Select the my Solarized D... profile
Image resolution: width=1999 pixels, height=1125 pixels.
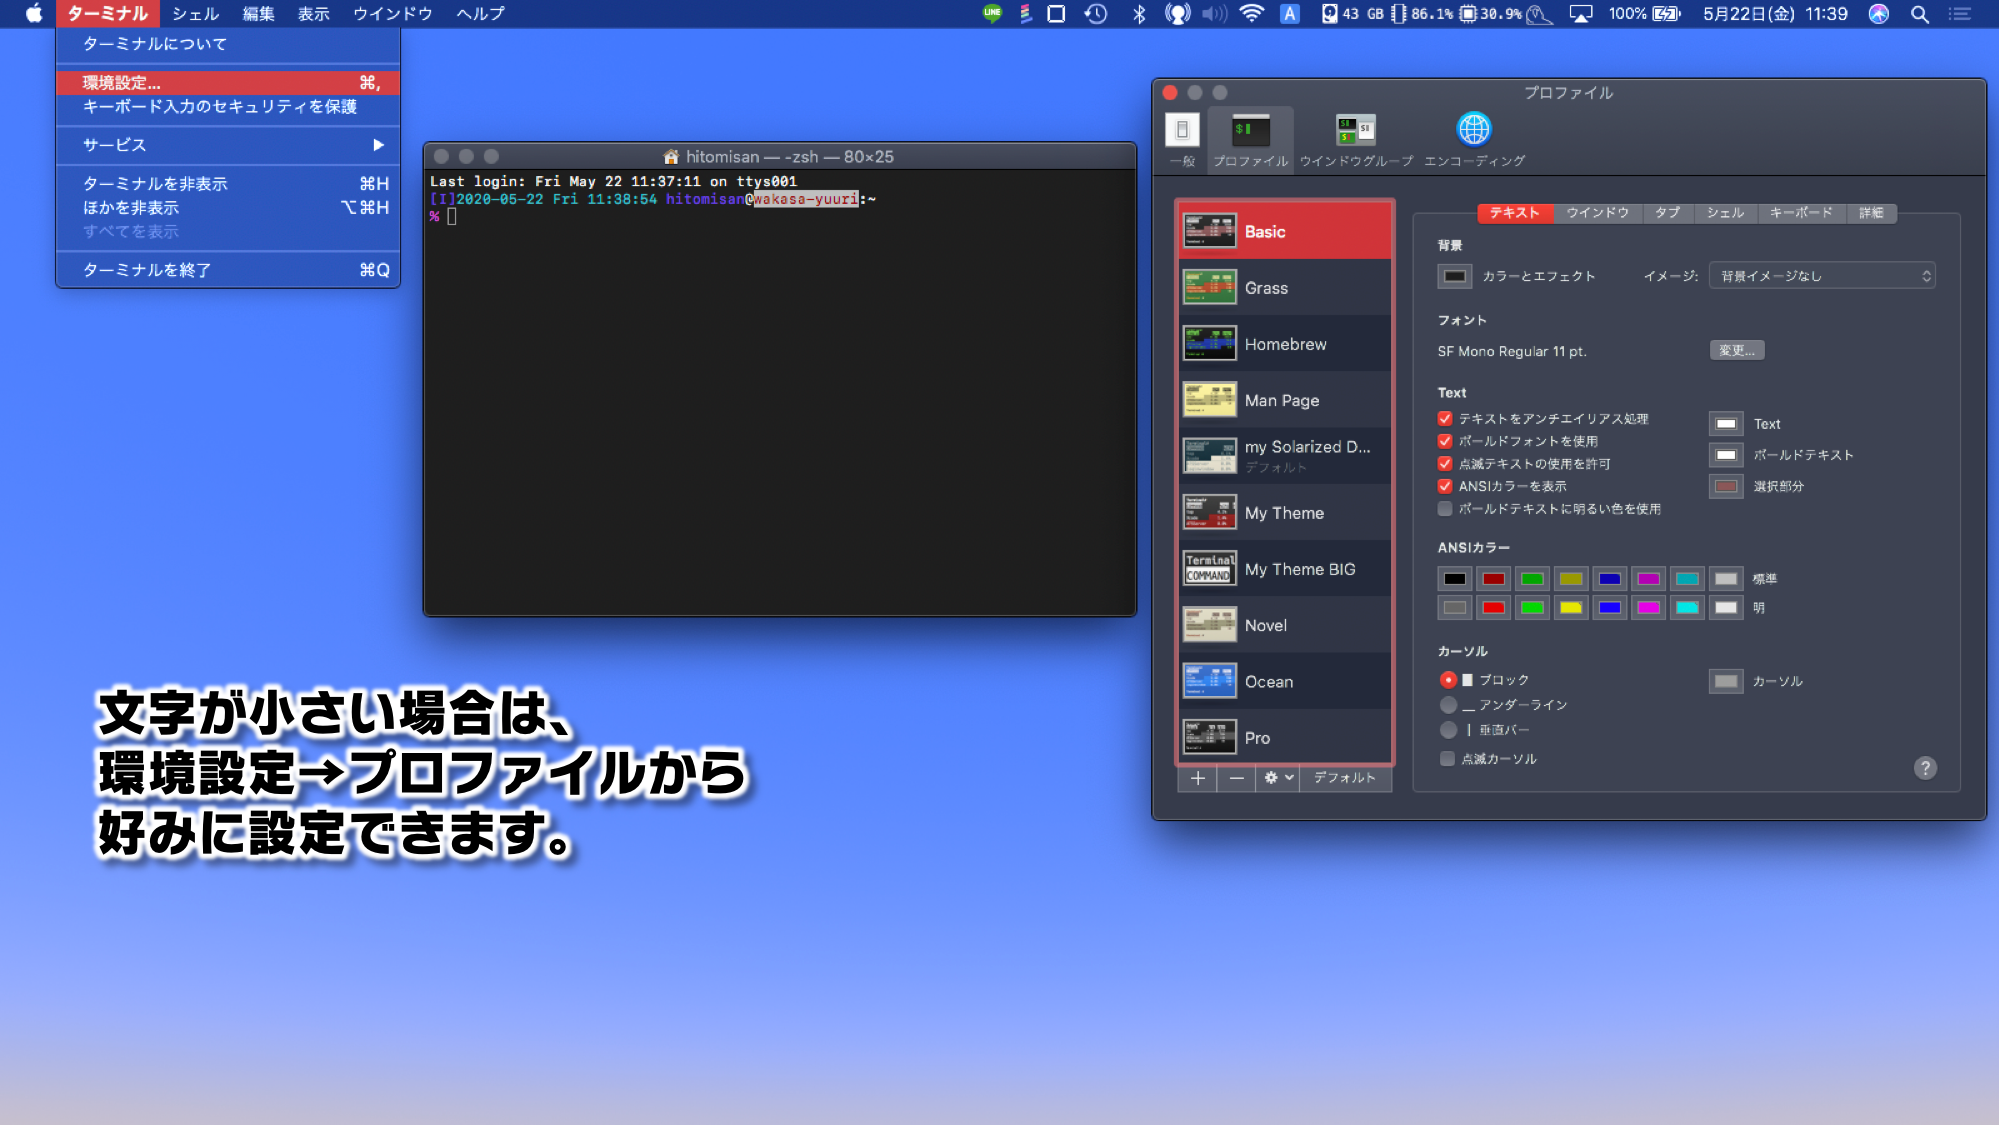[x=1286, y=456]
